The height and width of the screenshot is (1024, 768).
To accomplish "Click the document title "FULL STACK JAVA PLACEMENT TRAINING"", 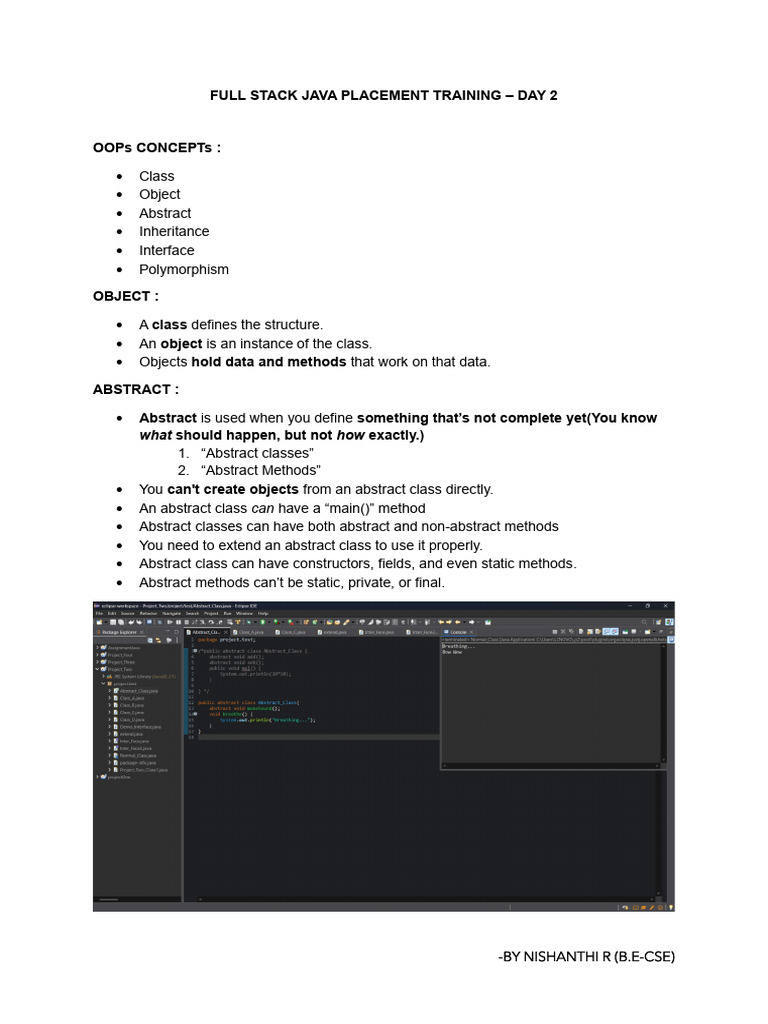I will click(x=356, y=95).
